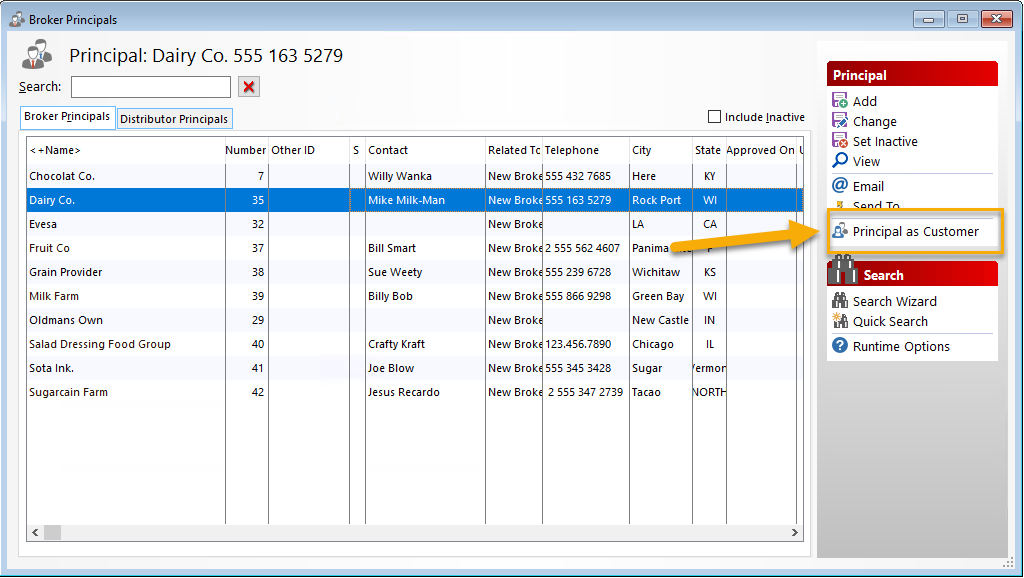This screenshot has width=1024, height=578.
Task: Click contact Bill Smart
Action: [x=392, y=248]
